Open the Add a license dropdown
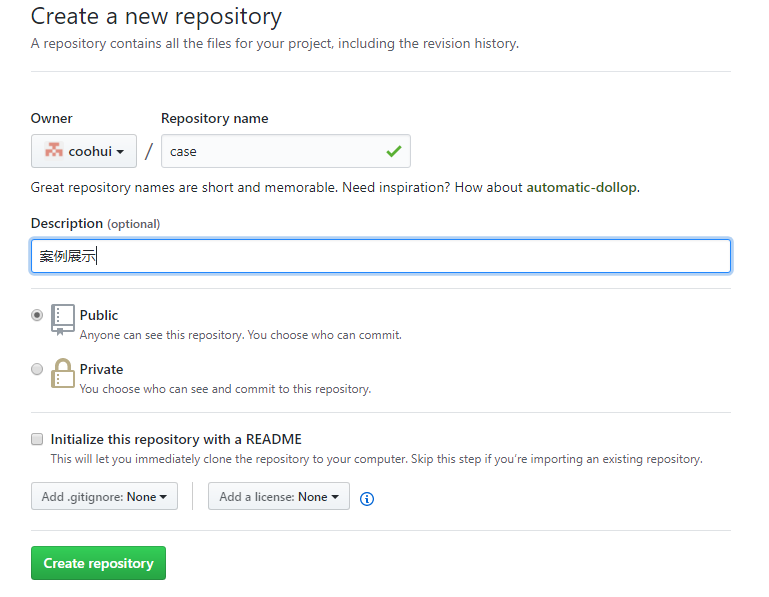This screenshot has width=769, height=597. tap(279, 496)
